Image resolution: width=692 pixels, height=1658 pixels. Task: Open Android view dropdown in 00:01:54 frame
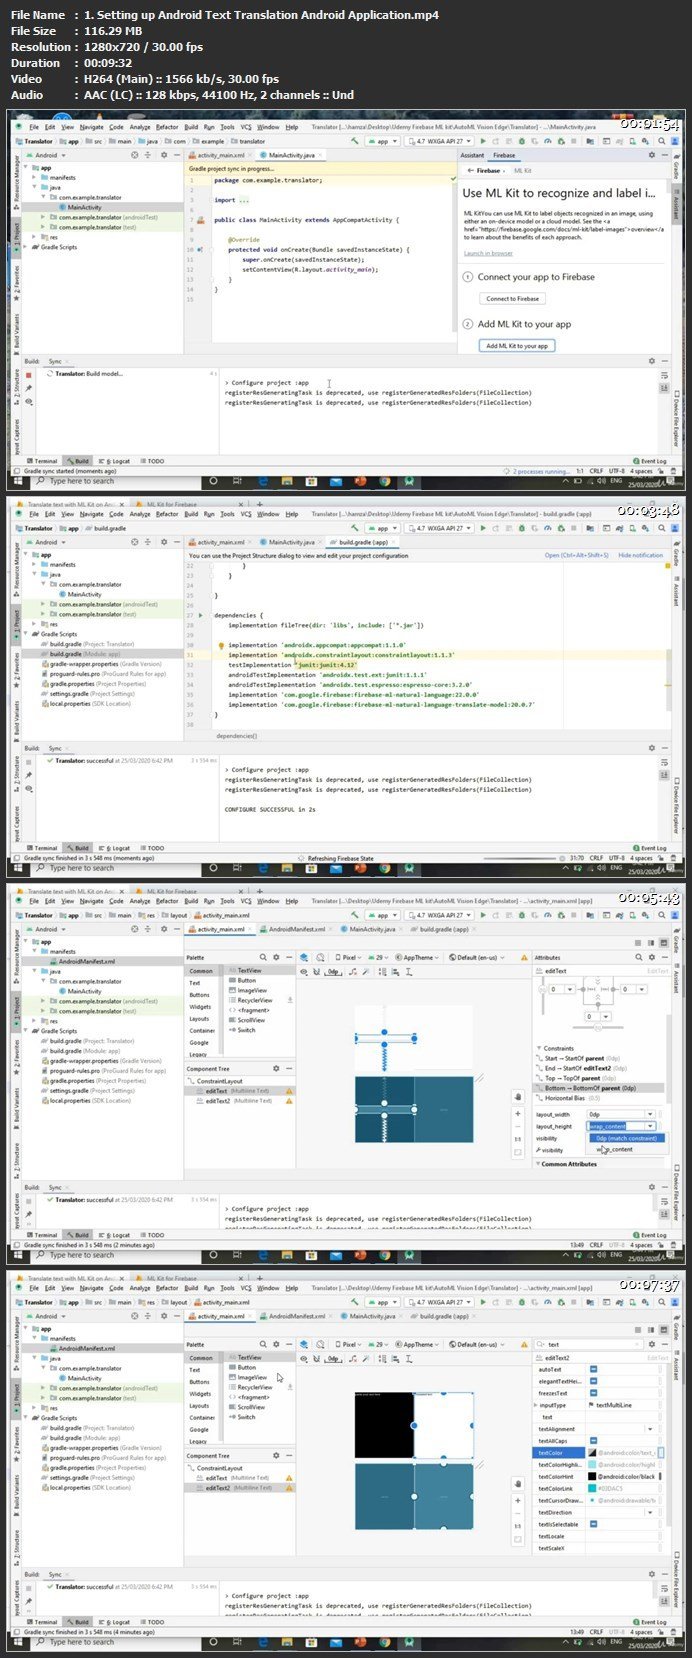pos(47,155)
